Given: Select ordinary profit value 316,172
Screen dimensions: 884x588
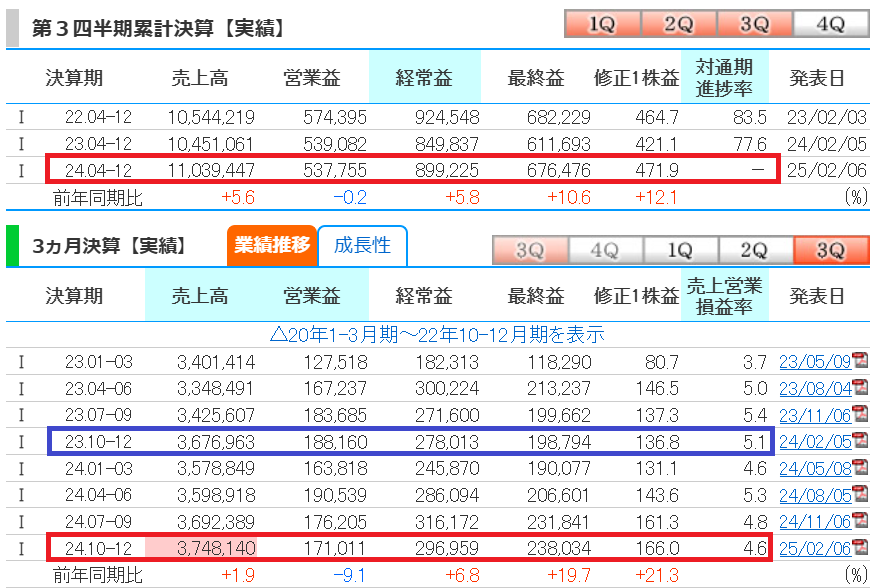Looking at the screenshot, I should (447, 522).
